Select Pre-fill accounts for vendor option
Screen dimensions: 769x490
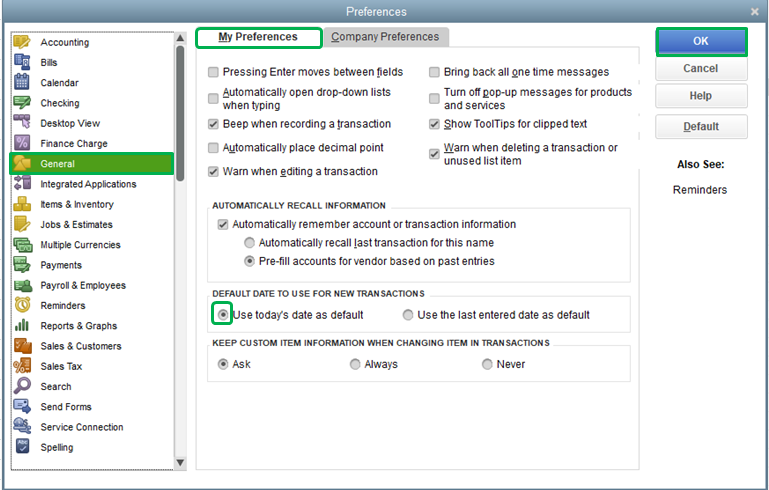pos(250,261)
